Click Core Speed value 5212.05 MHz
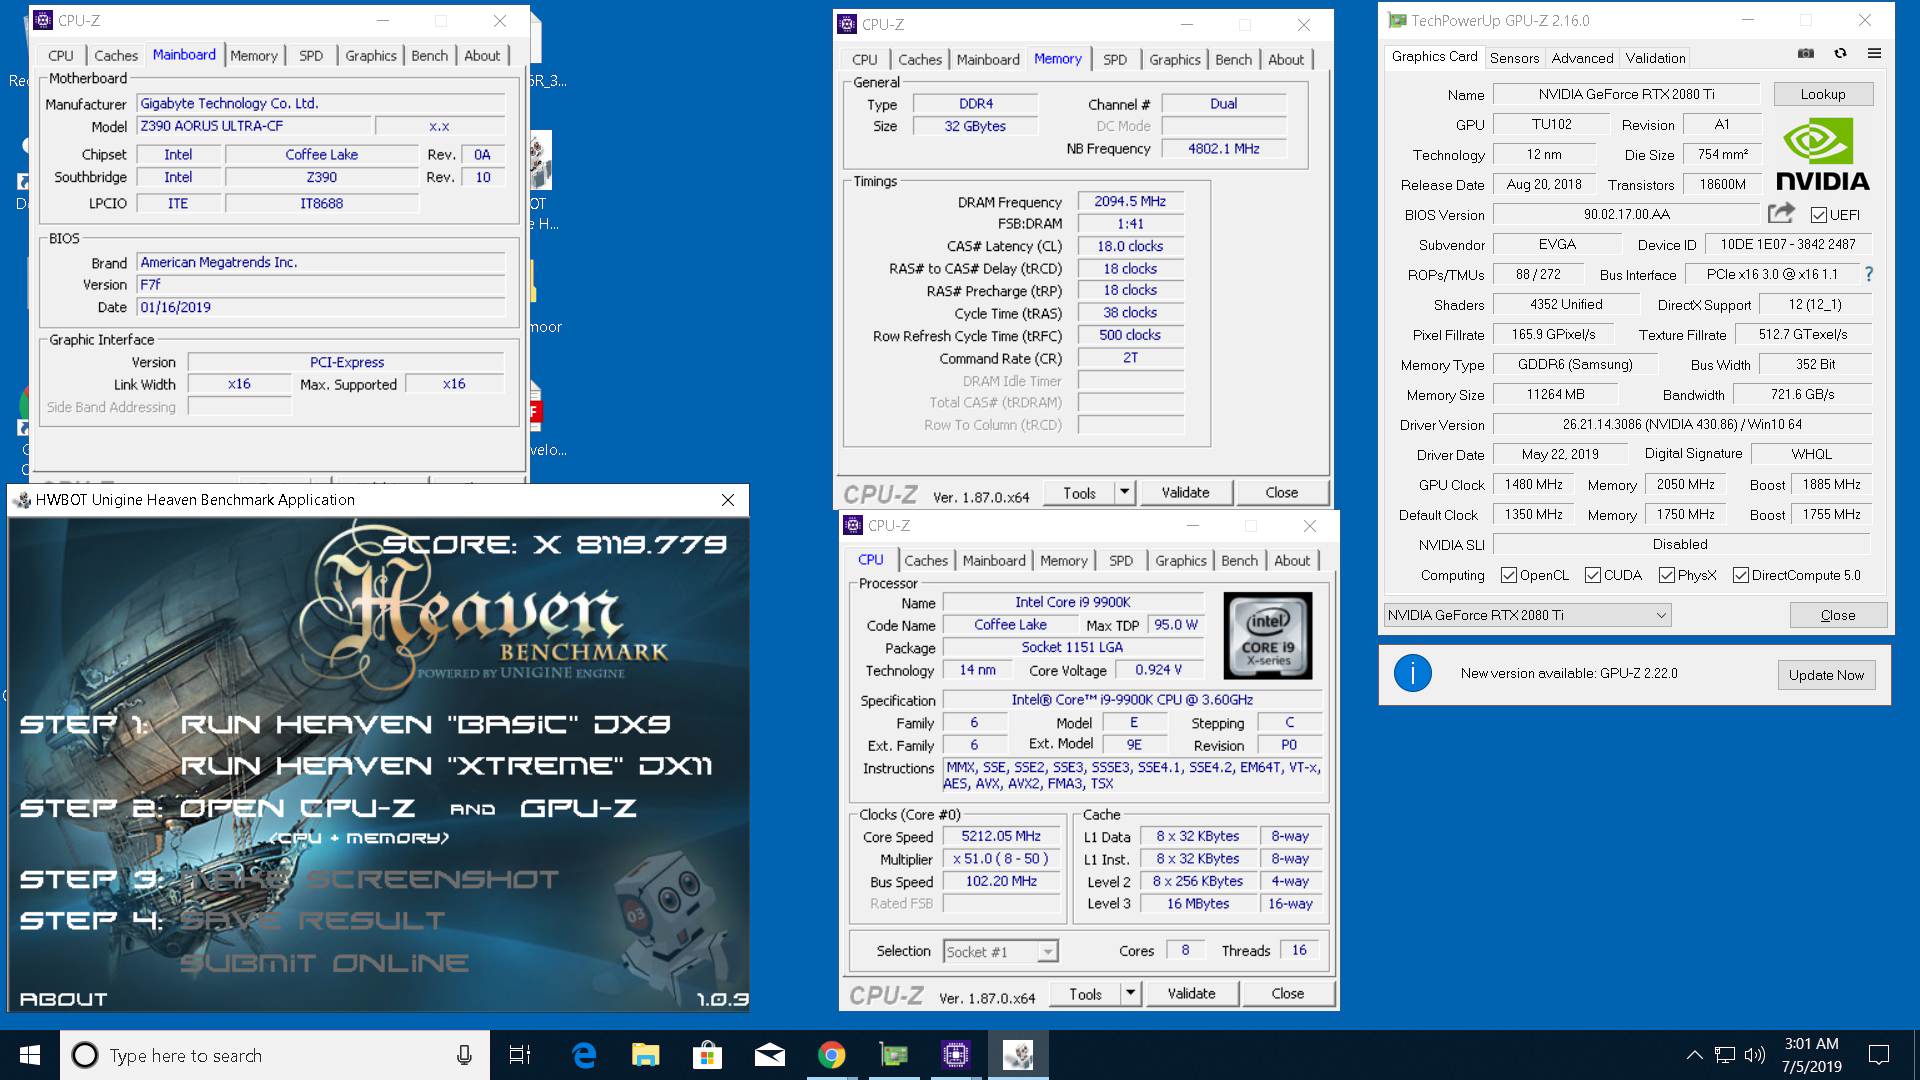 1001,836
